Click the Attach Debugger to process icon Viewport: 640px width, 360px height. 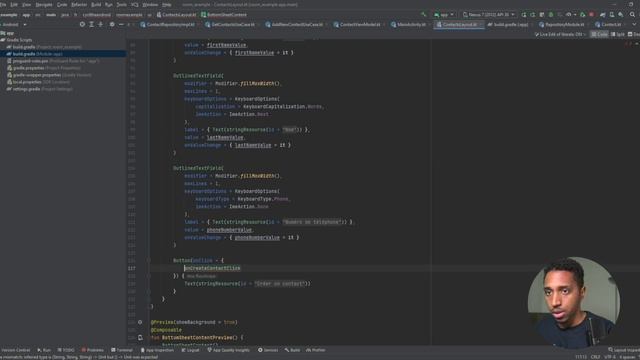coord(582,15)
